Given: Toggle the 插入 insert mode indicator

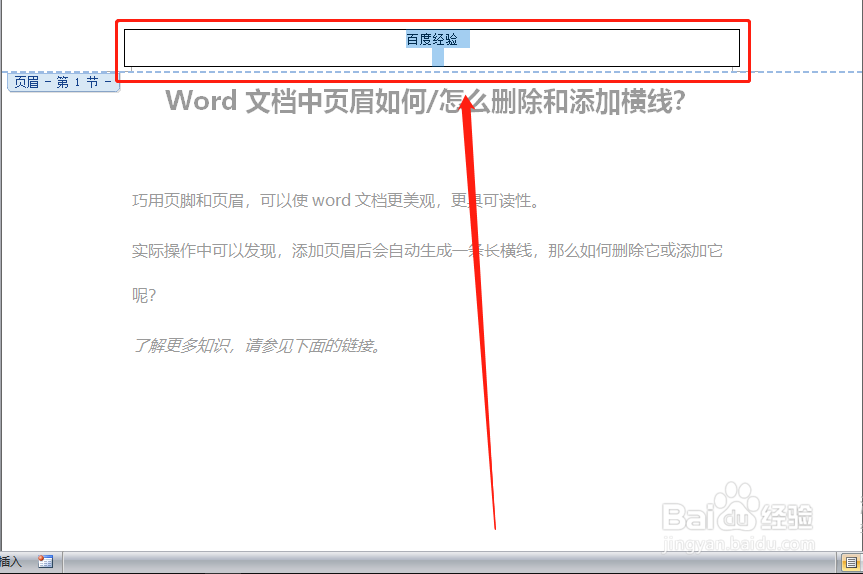Looking at the screenshot, I should (10, 561).
